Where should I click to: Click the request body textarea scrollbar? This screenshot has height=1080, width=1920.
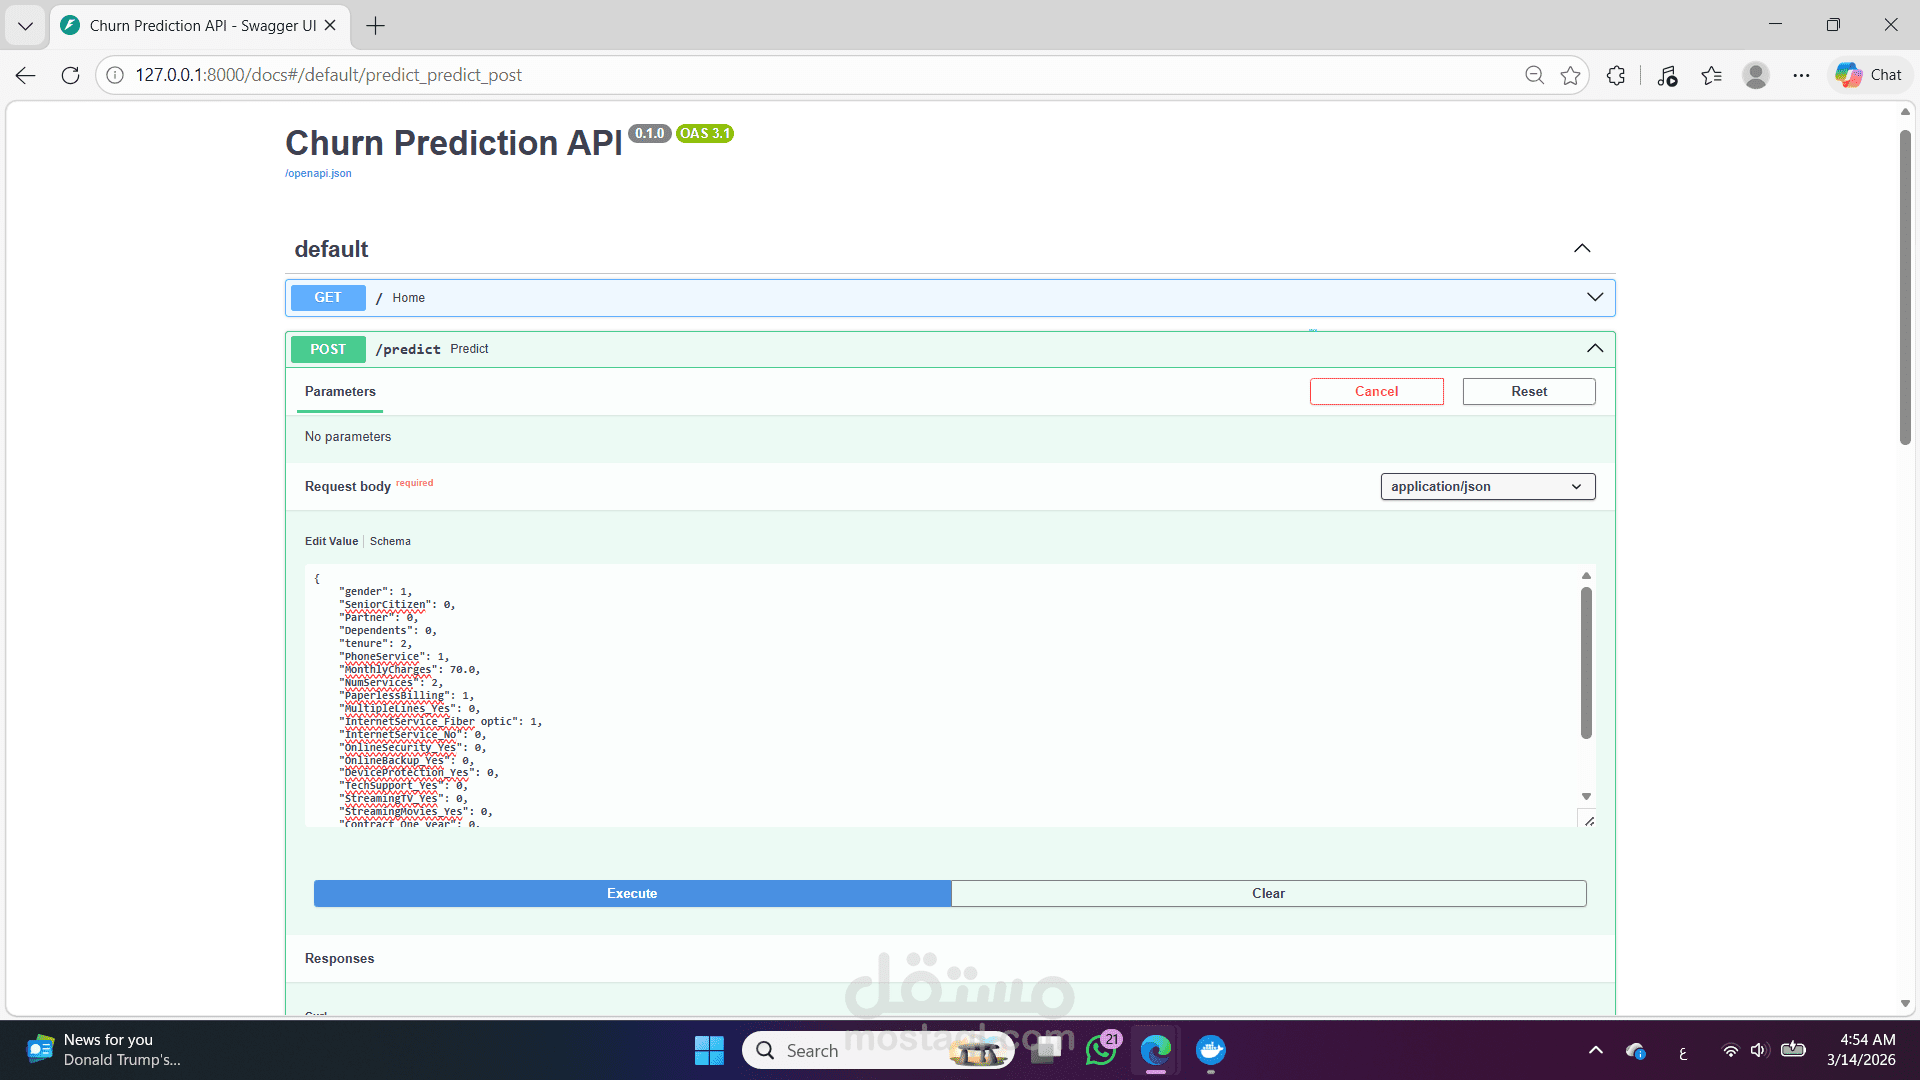[1586, 662]
